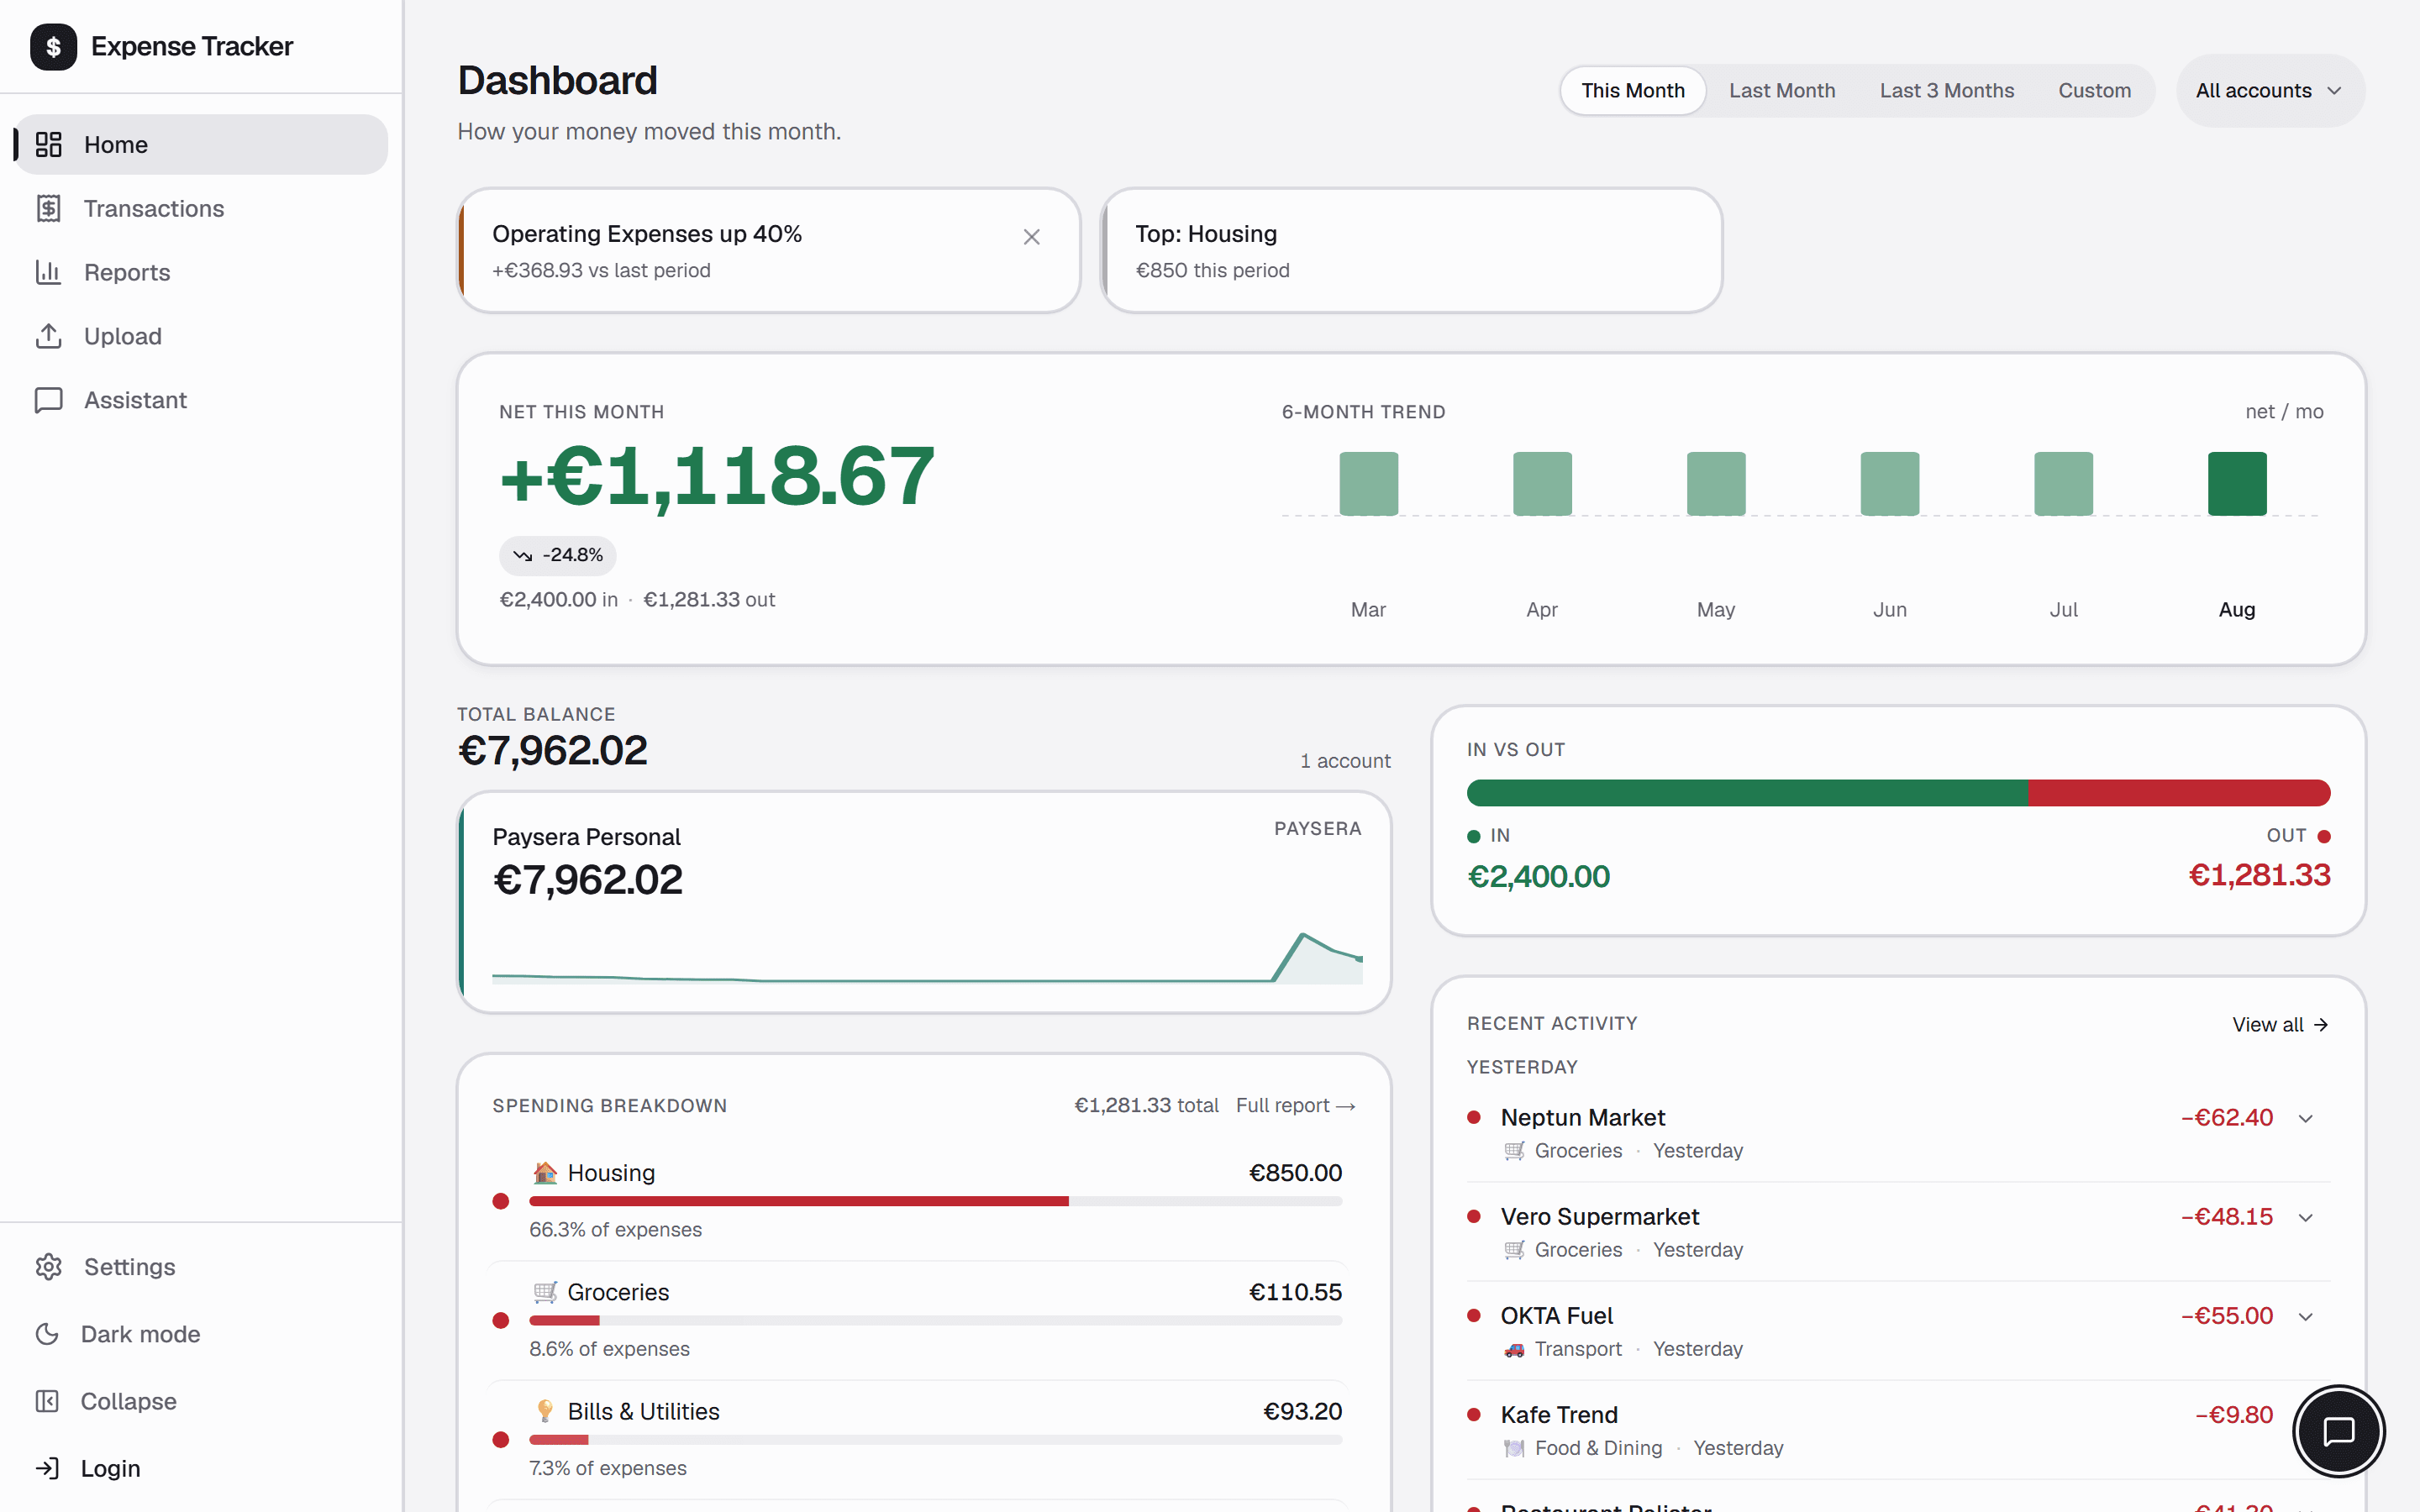The height and width of the screenshot is (1512, 2420).
Task: Expand the Vero Supermarket transaction
Action: coord(2306,1217)
